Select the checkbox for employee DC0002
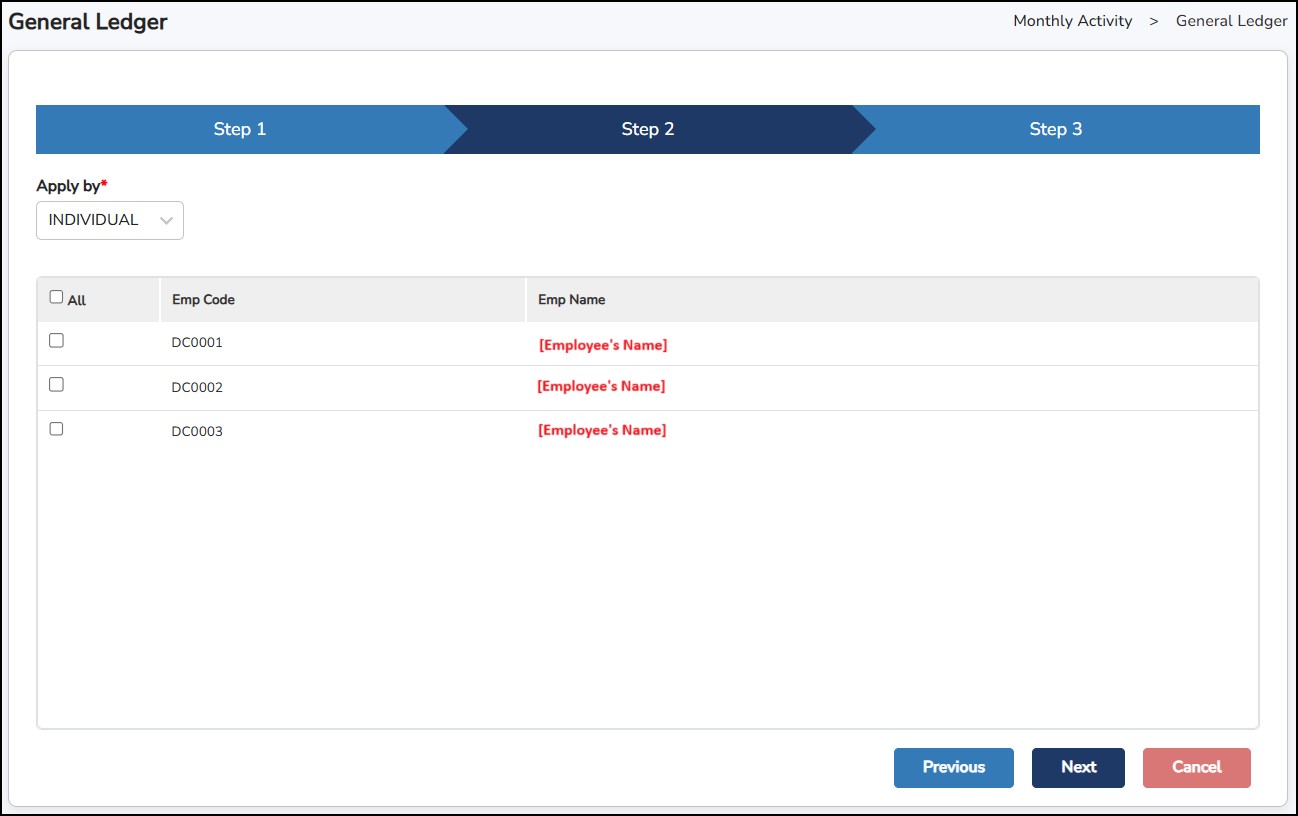This screenshot has height=816, width=1298. 56,385
